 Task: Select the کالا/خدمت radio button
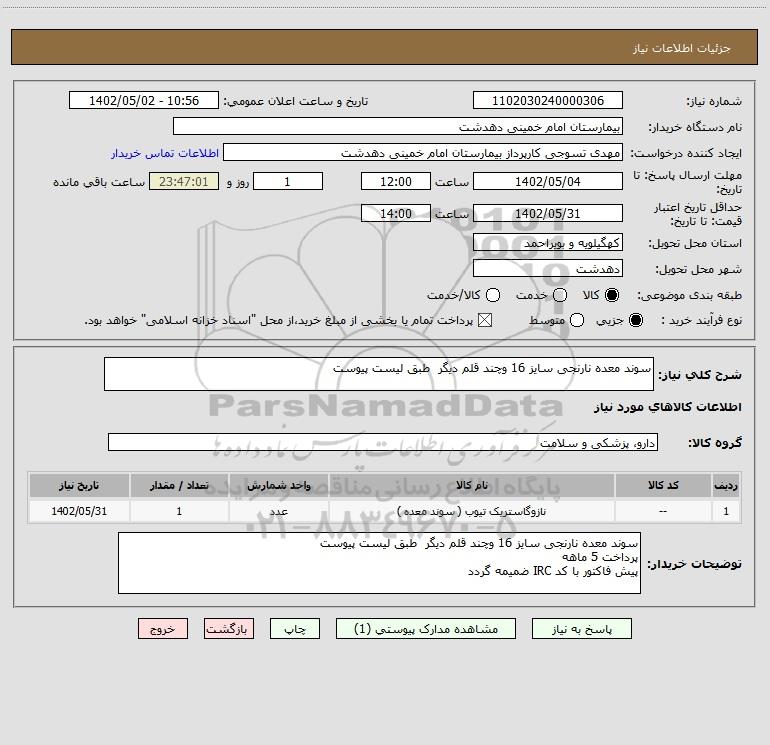click(493, 295)
